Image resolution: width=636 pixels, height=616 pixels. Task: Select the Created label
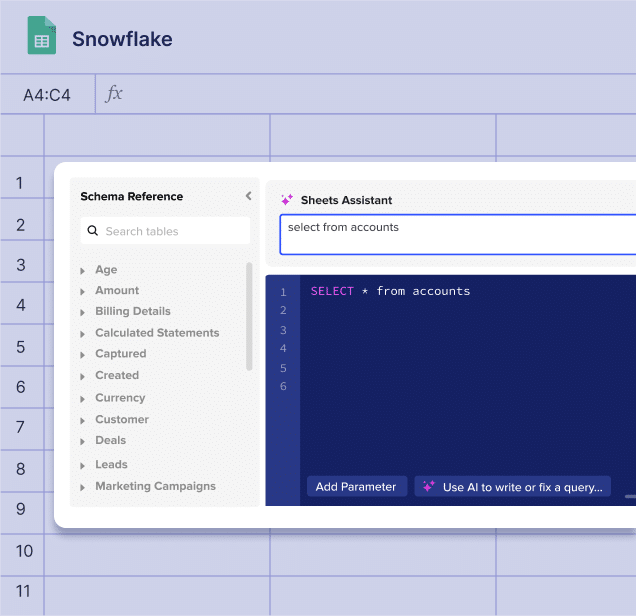tap(117, 375)
